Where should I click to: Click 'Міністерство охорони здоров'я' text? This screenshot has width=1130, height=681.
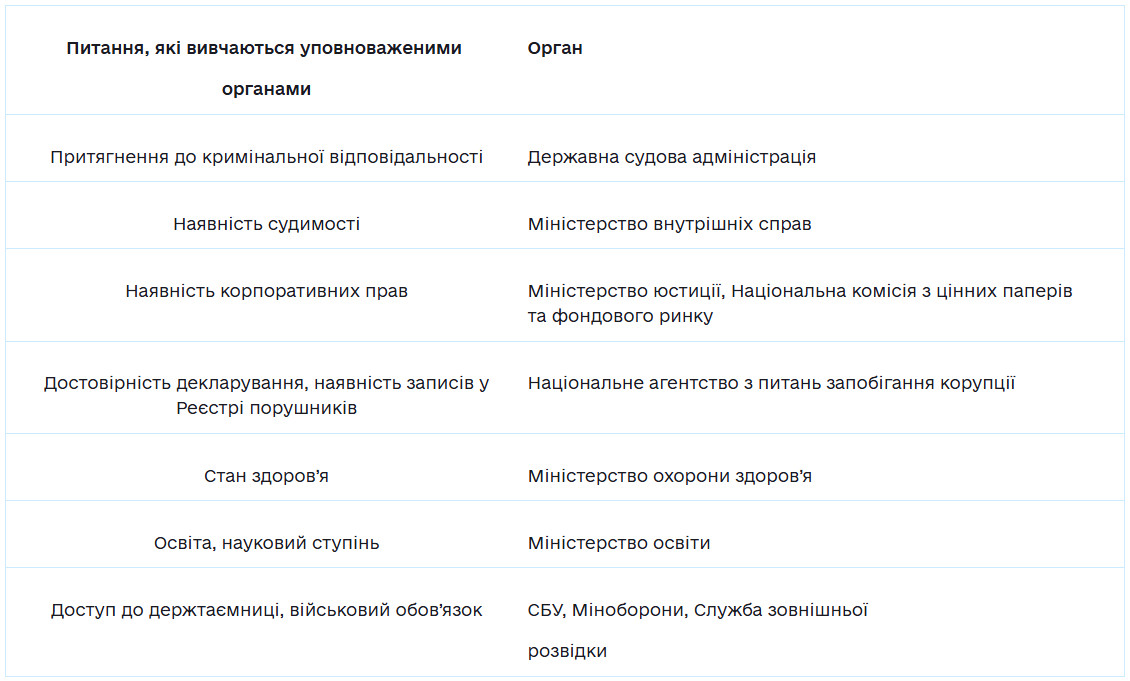click(x=669, y=476)
